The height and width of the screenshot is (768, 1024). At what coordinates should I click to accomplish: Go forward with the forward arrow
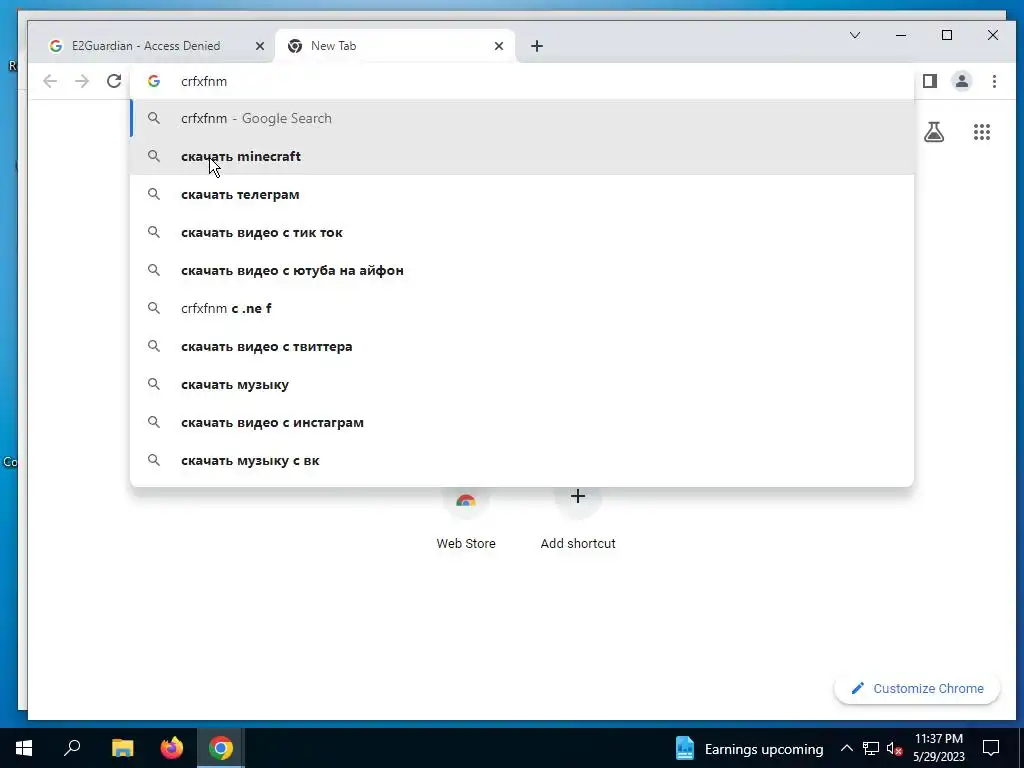click(x=82, y=81)
